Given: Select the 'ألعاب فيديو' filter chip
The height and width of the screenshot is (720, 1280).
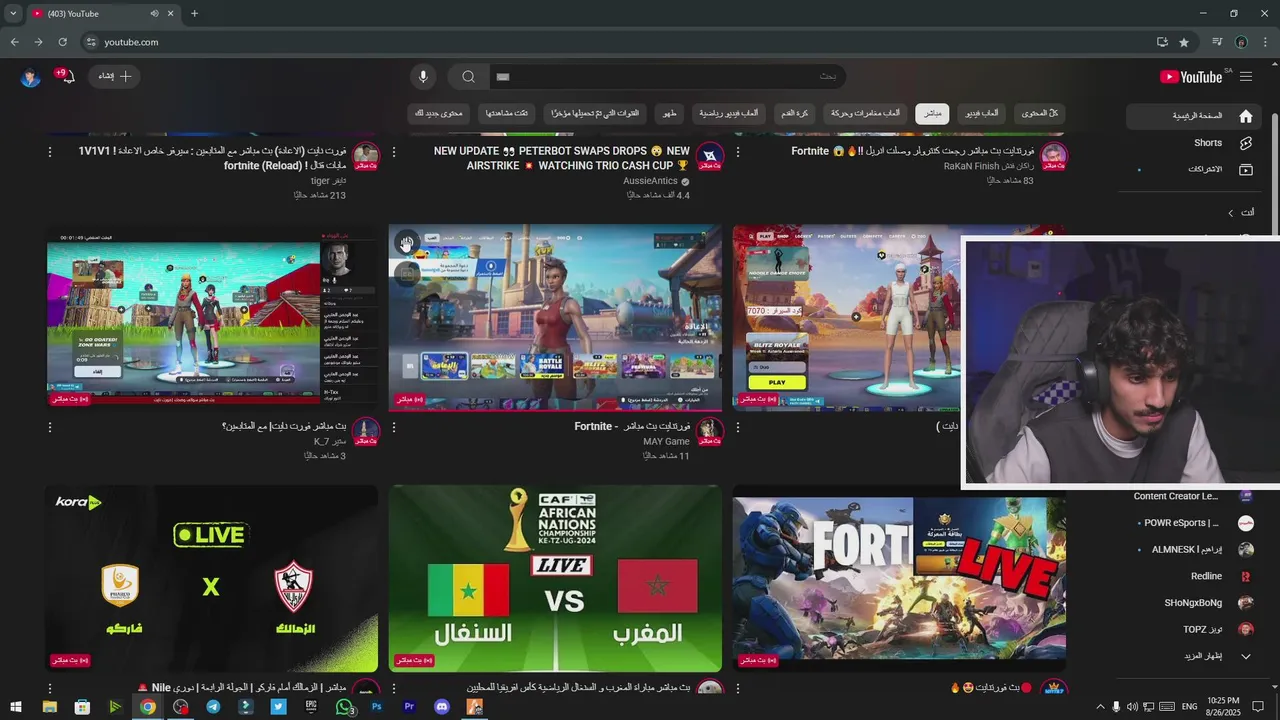Looking at the screenshot, I should point(981,113).
